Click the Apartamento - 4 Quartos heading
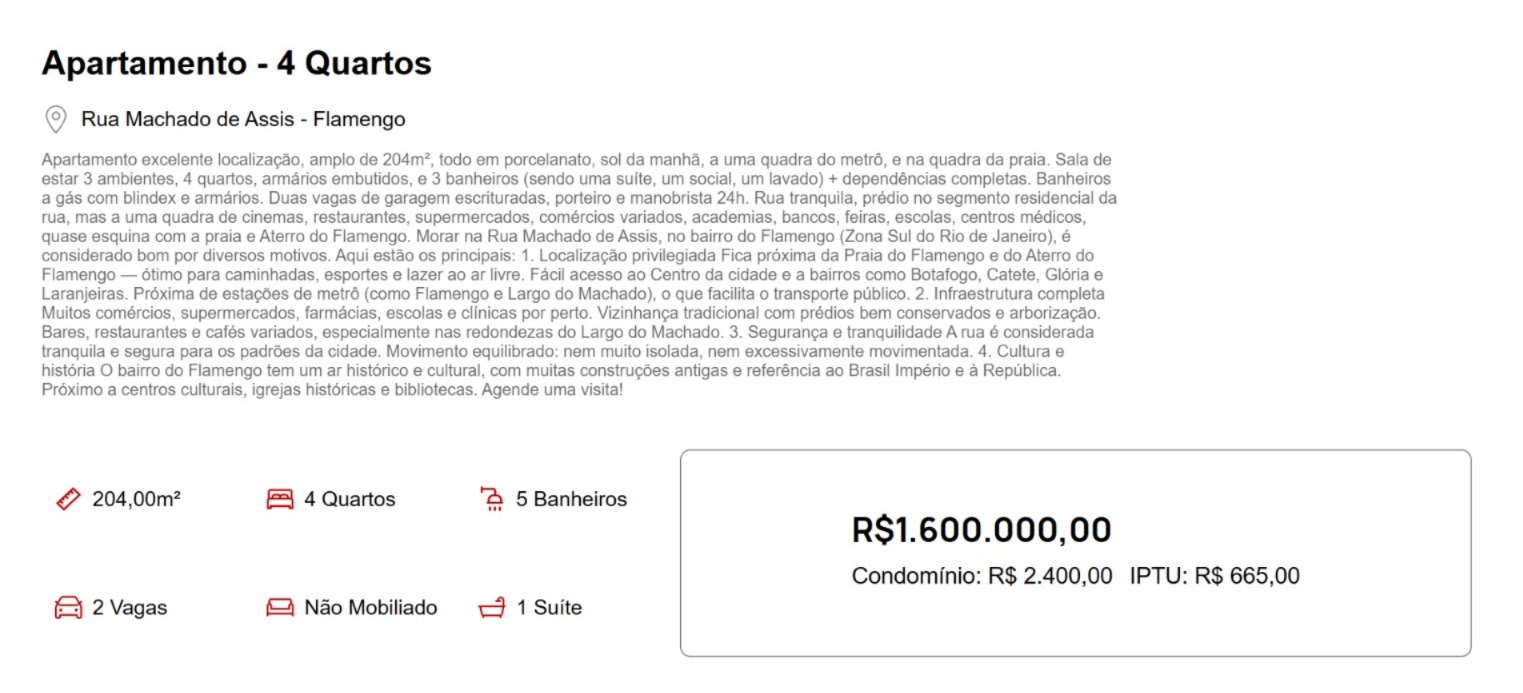The image size is (1523, 693). click(236, 64)
